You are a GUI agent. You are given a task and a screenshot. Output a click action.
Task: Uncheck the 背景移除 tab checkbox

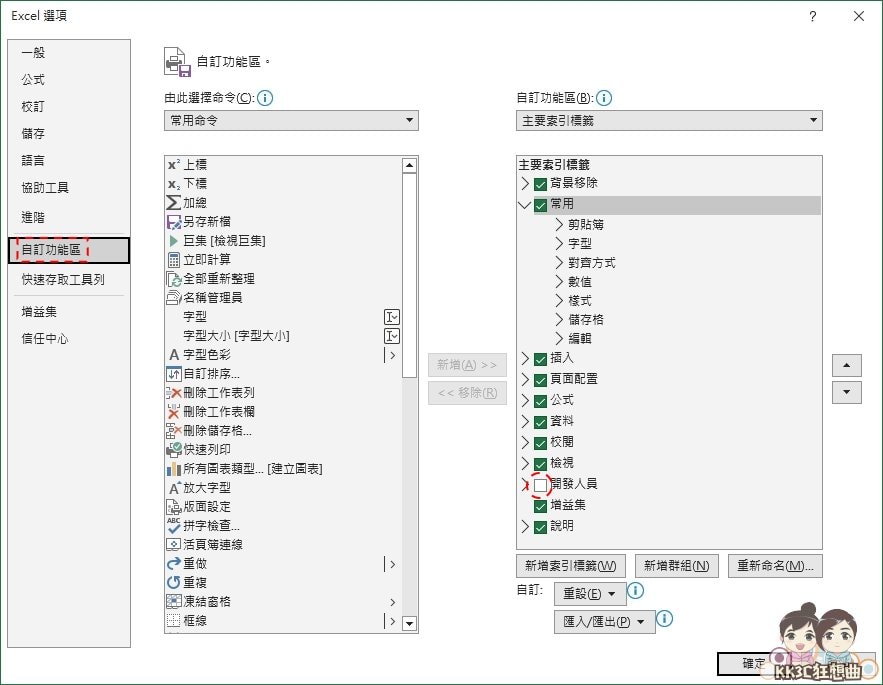point(541,184)
